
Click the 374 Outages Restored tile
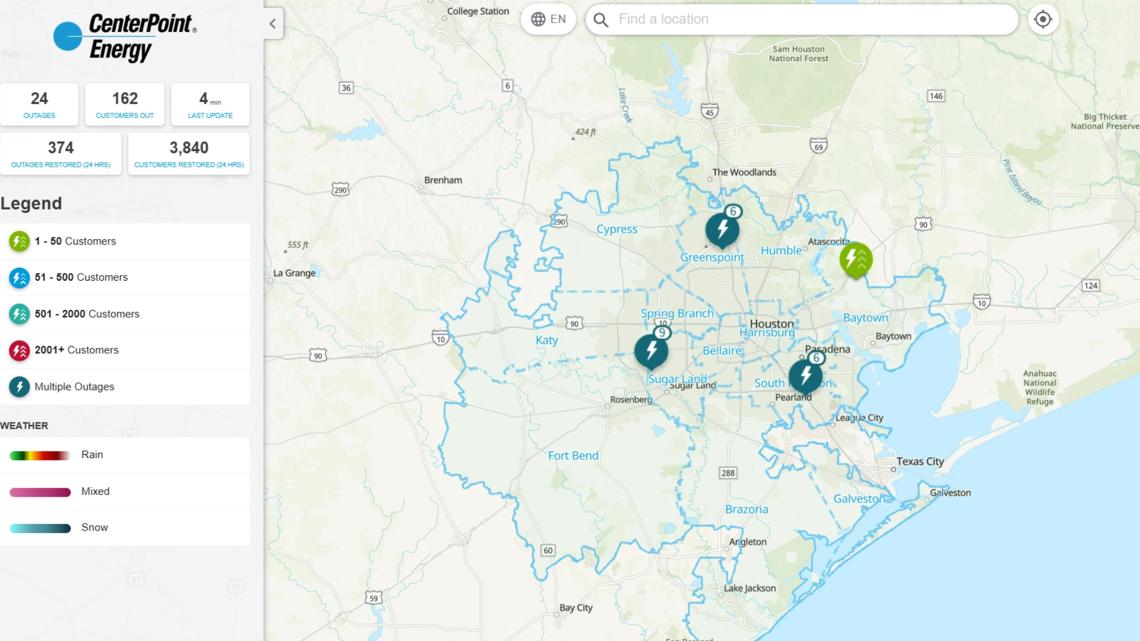pos(61,152)
